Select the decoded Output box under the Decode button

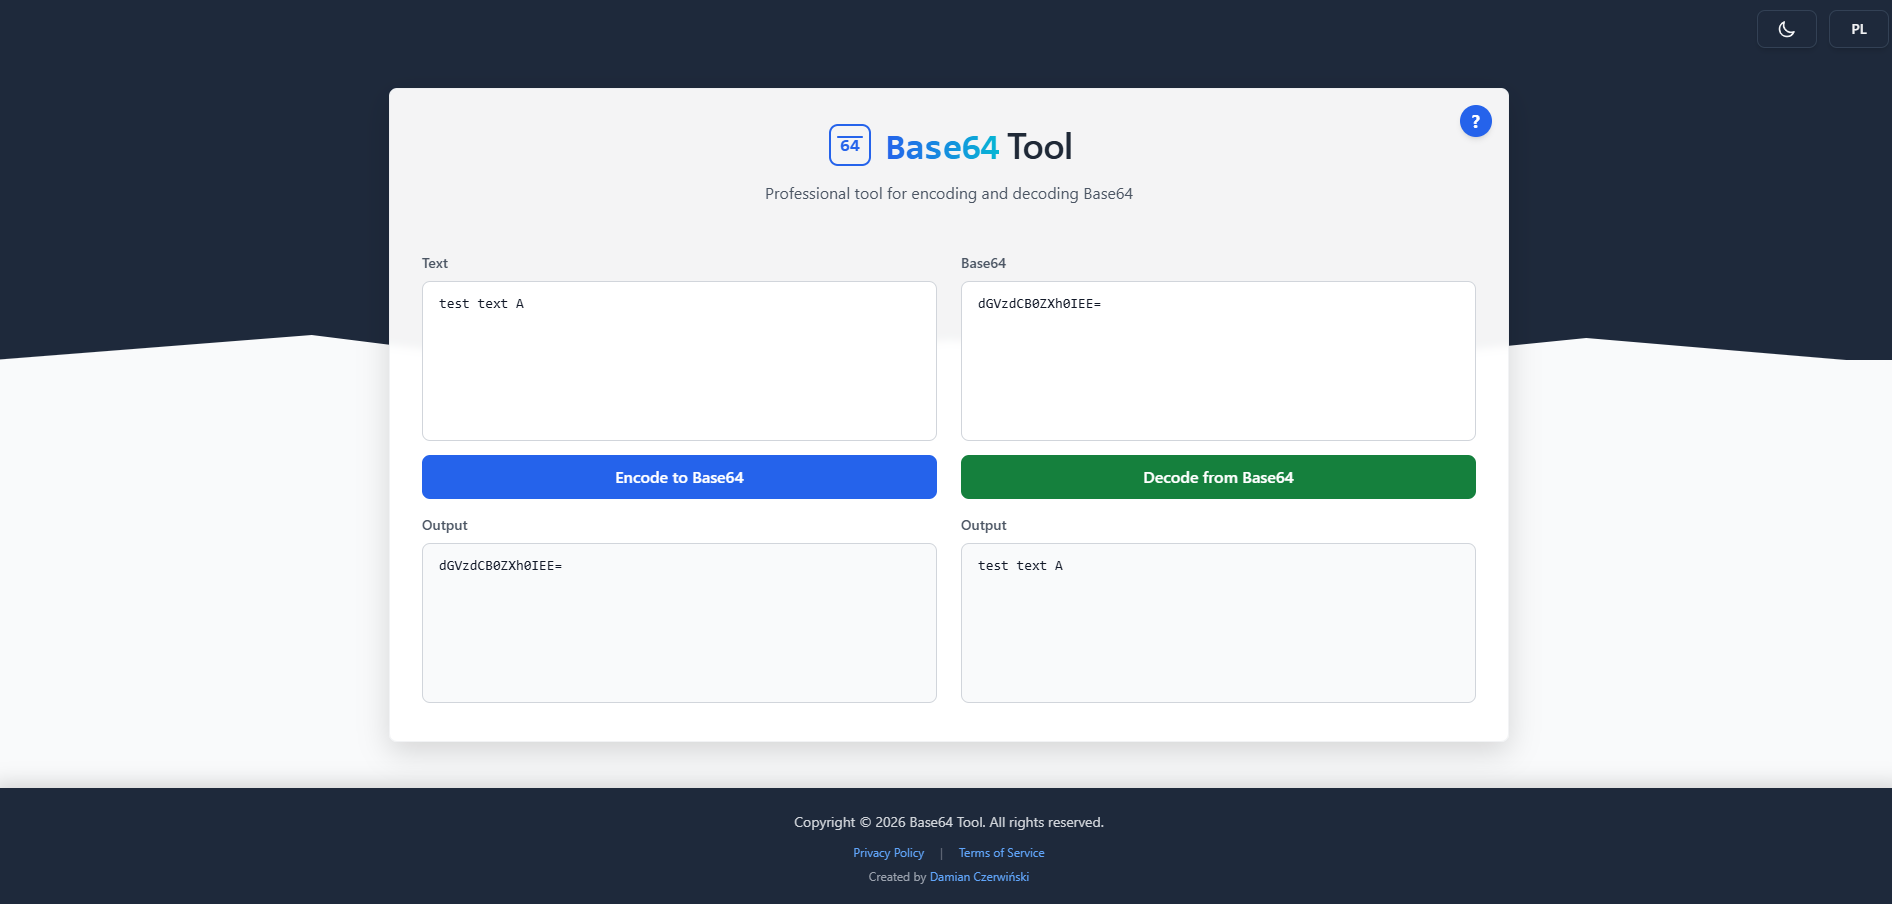point(1218,623)
